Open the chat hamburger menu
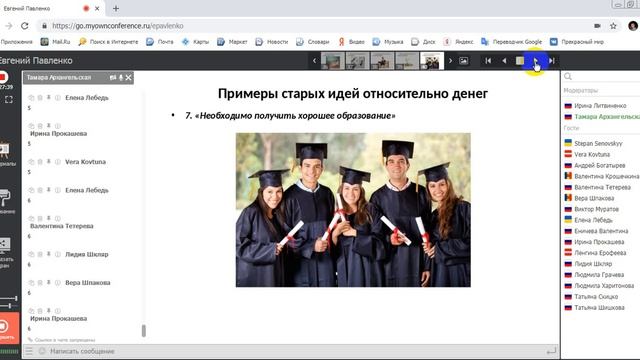The height and width of the screenshot is (360, 640). click(29, 351)
